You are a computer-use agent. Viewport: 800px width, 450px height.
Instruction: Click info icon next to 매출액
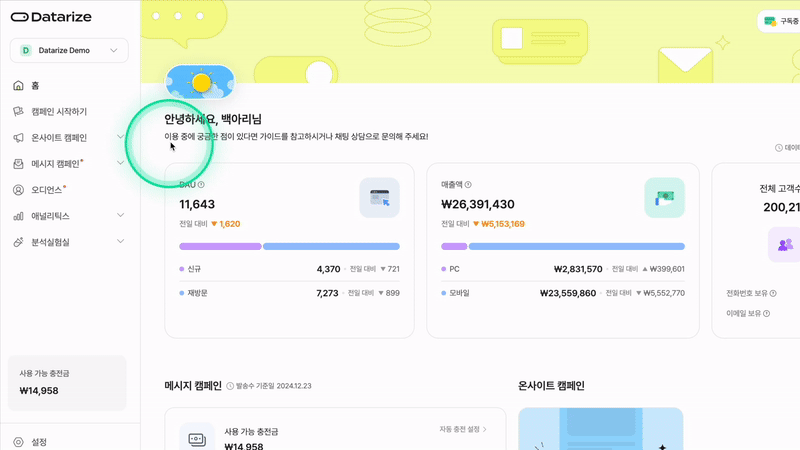[468, 185]
